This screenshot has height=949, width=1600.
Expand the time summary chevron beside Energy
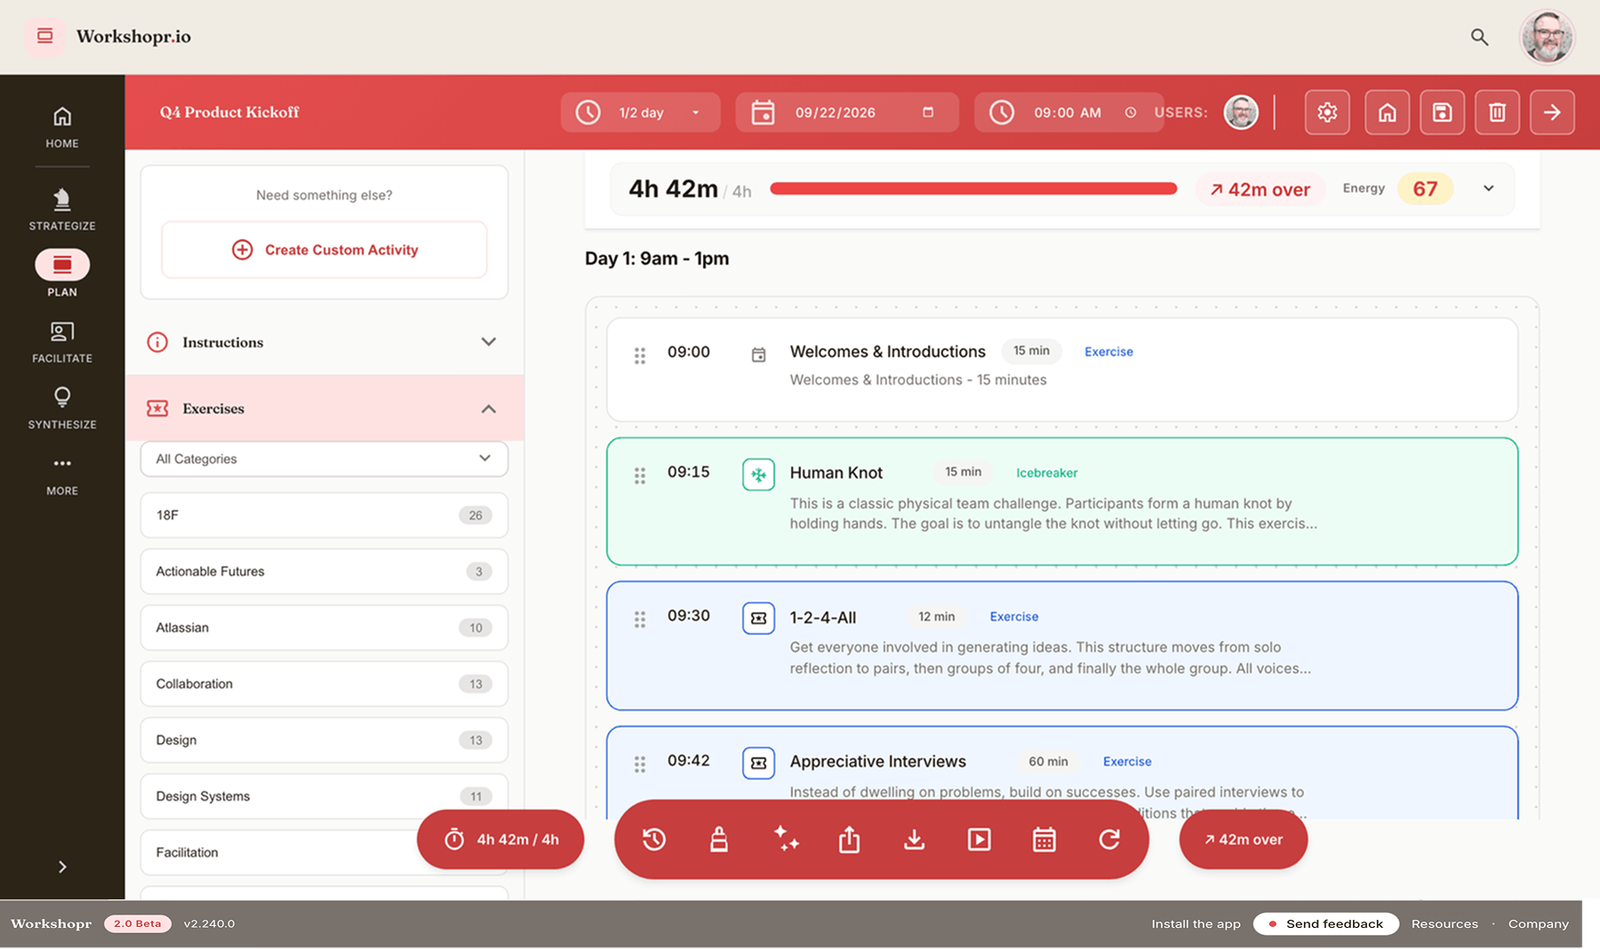1488,188
